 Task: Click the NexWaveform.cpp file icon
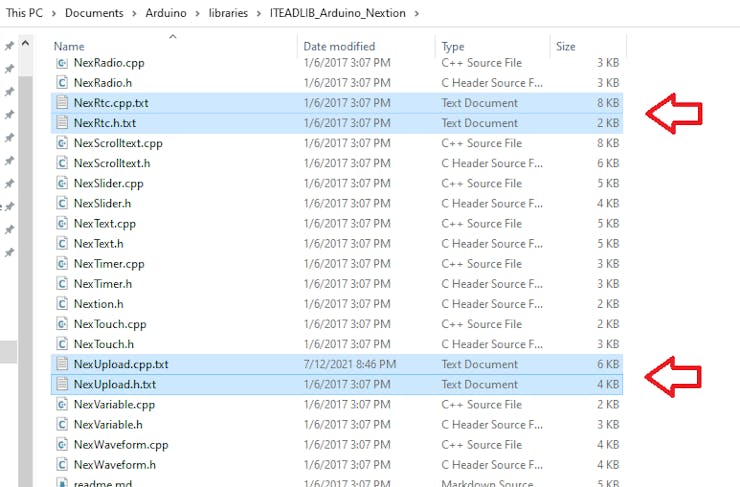tap(62, 445)
